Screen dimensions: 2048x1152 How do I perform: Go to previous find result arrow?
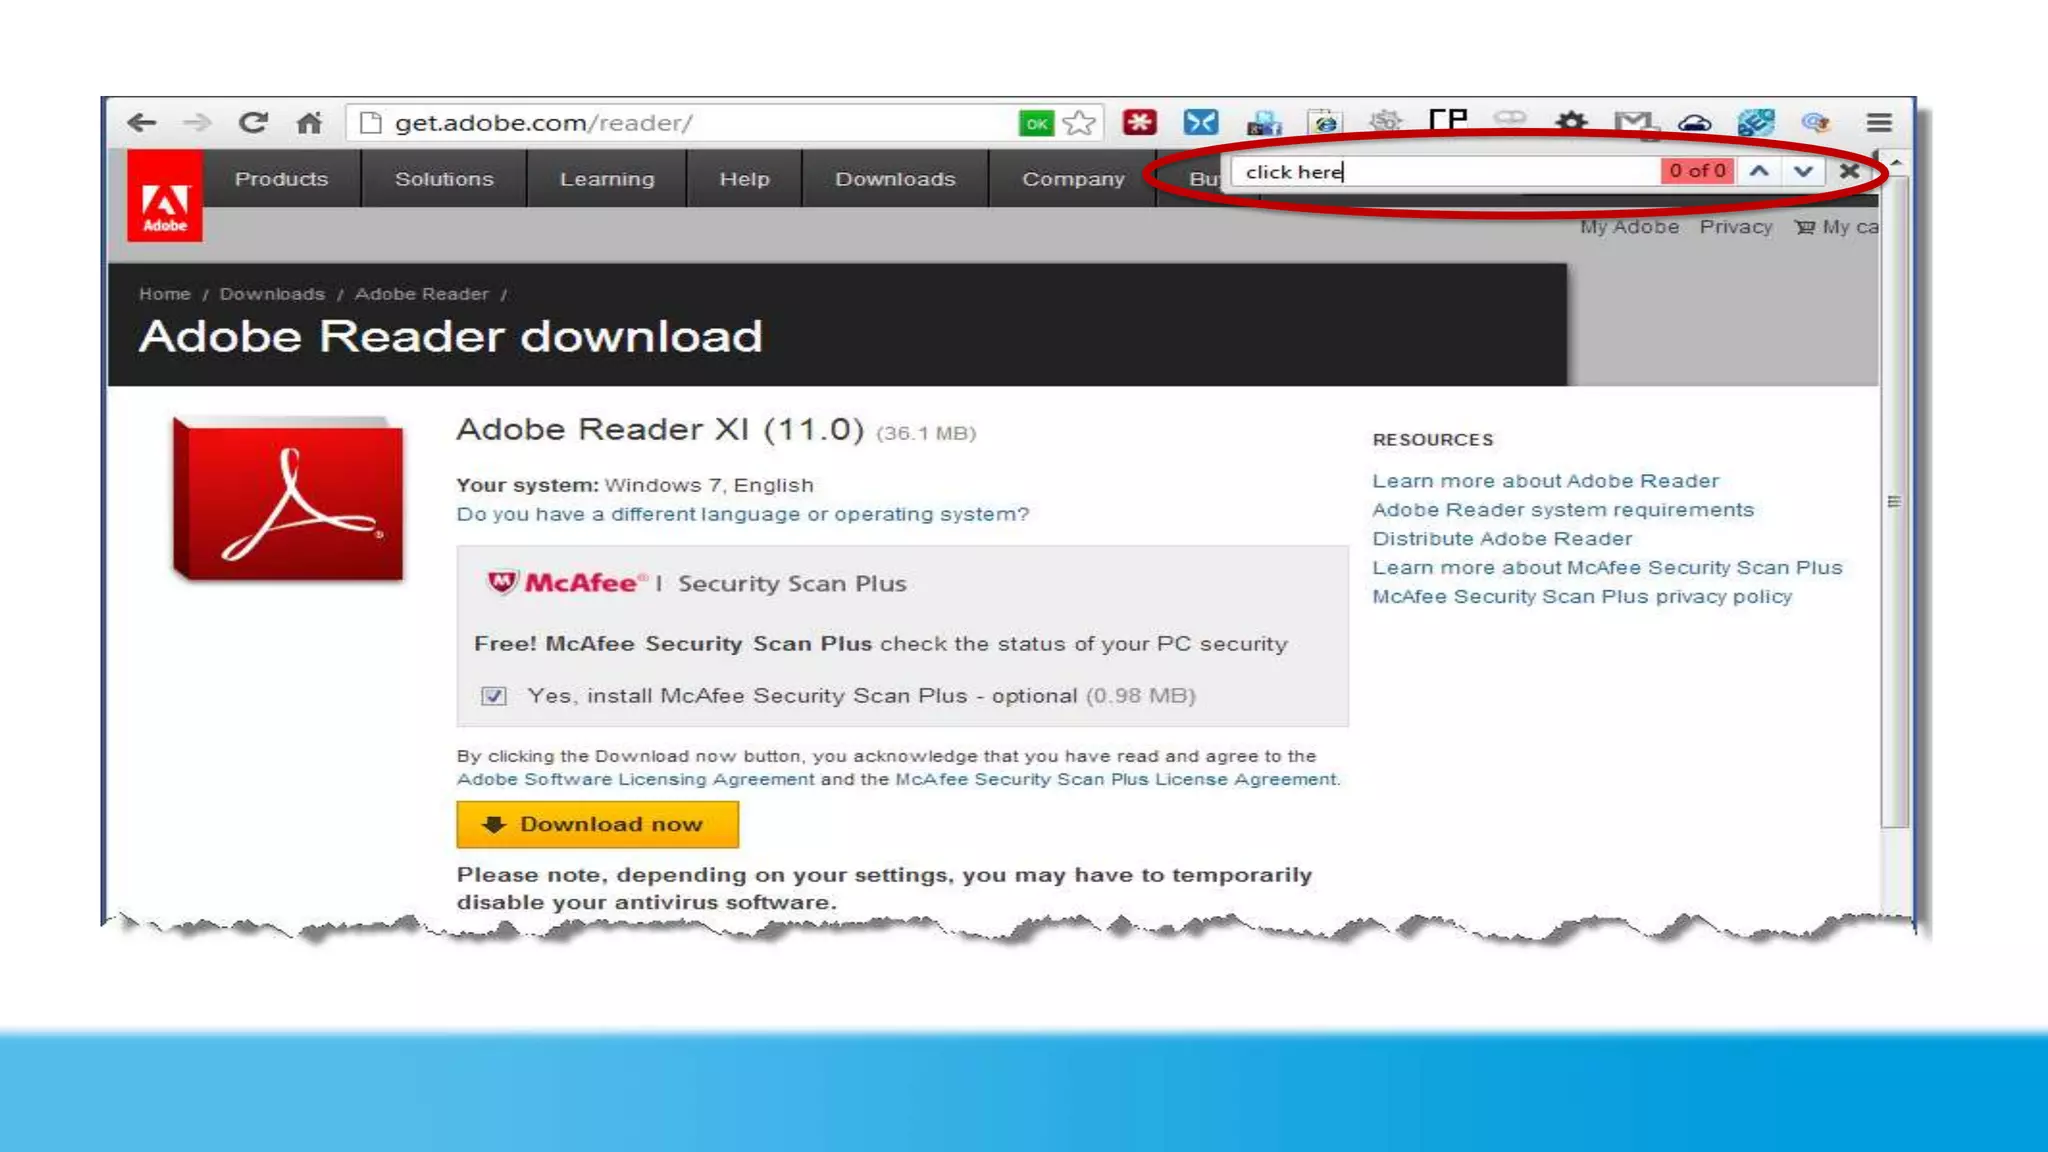(1759, 171)
